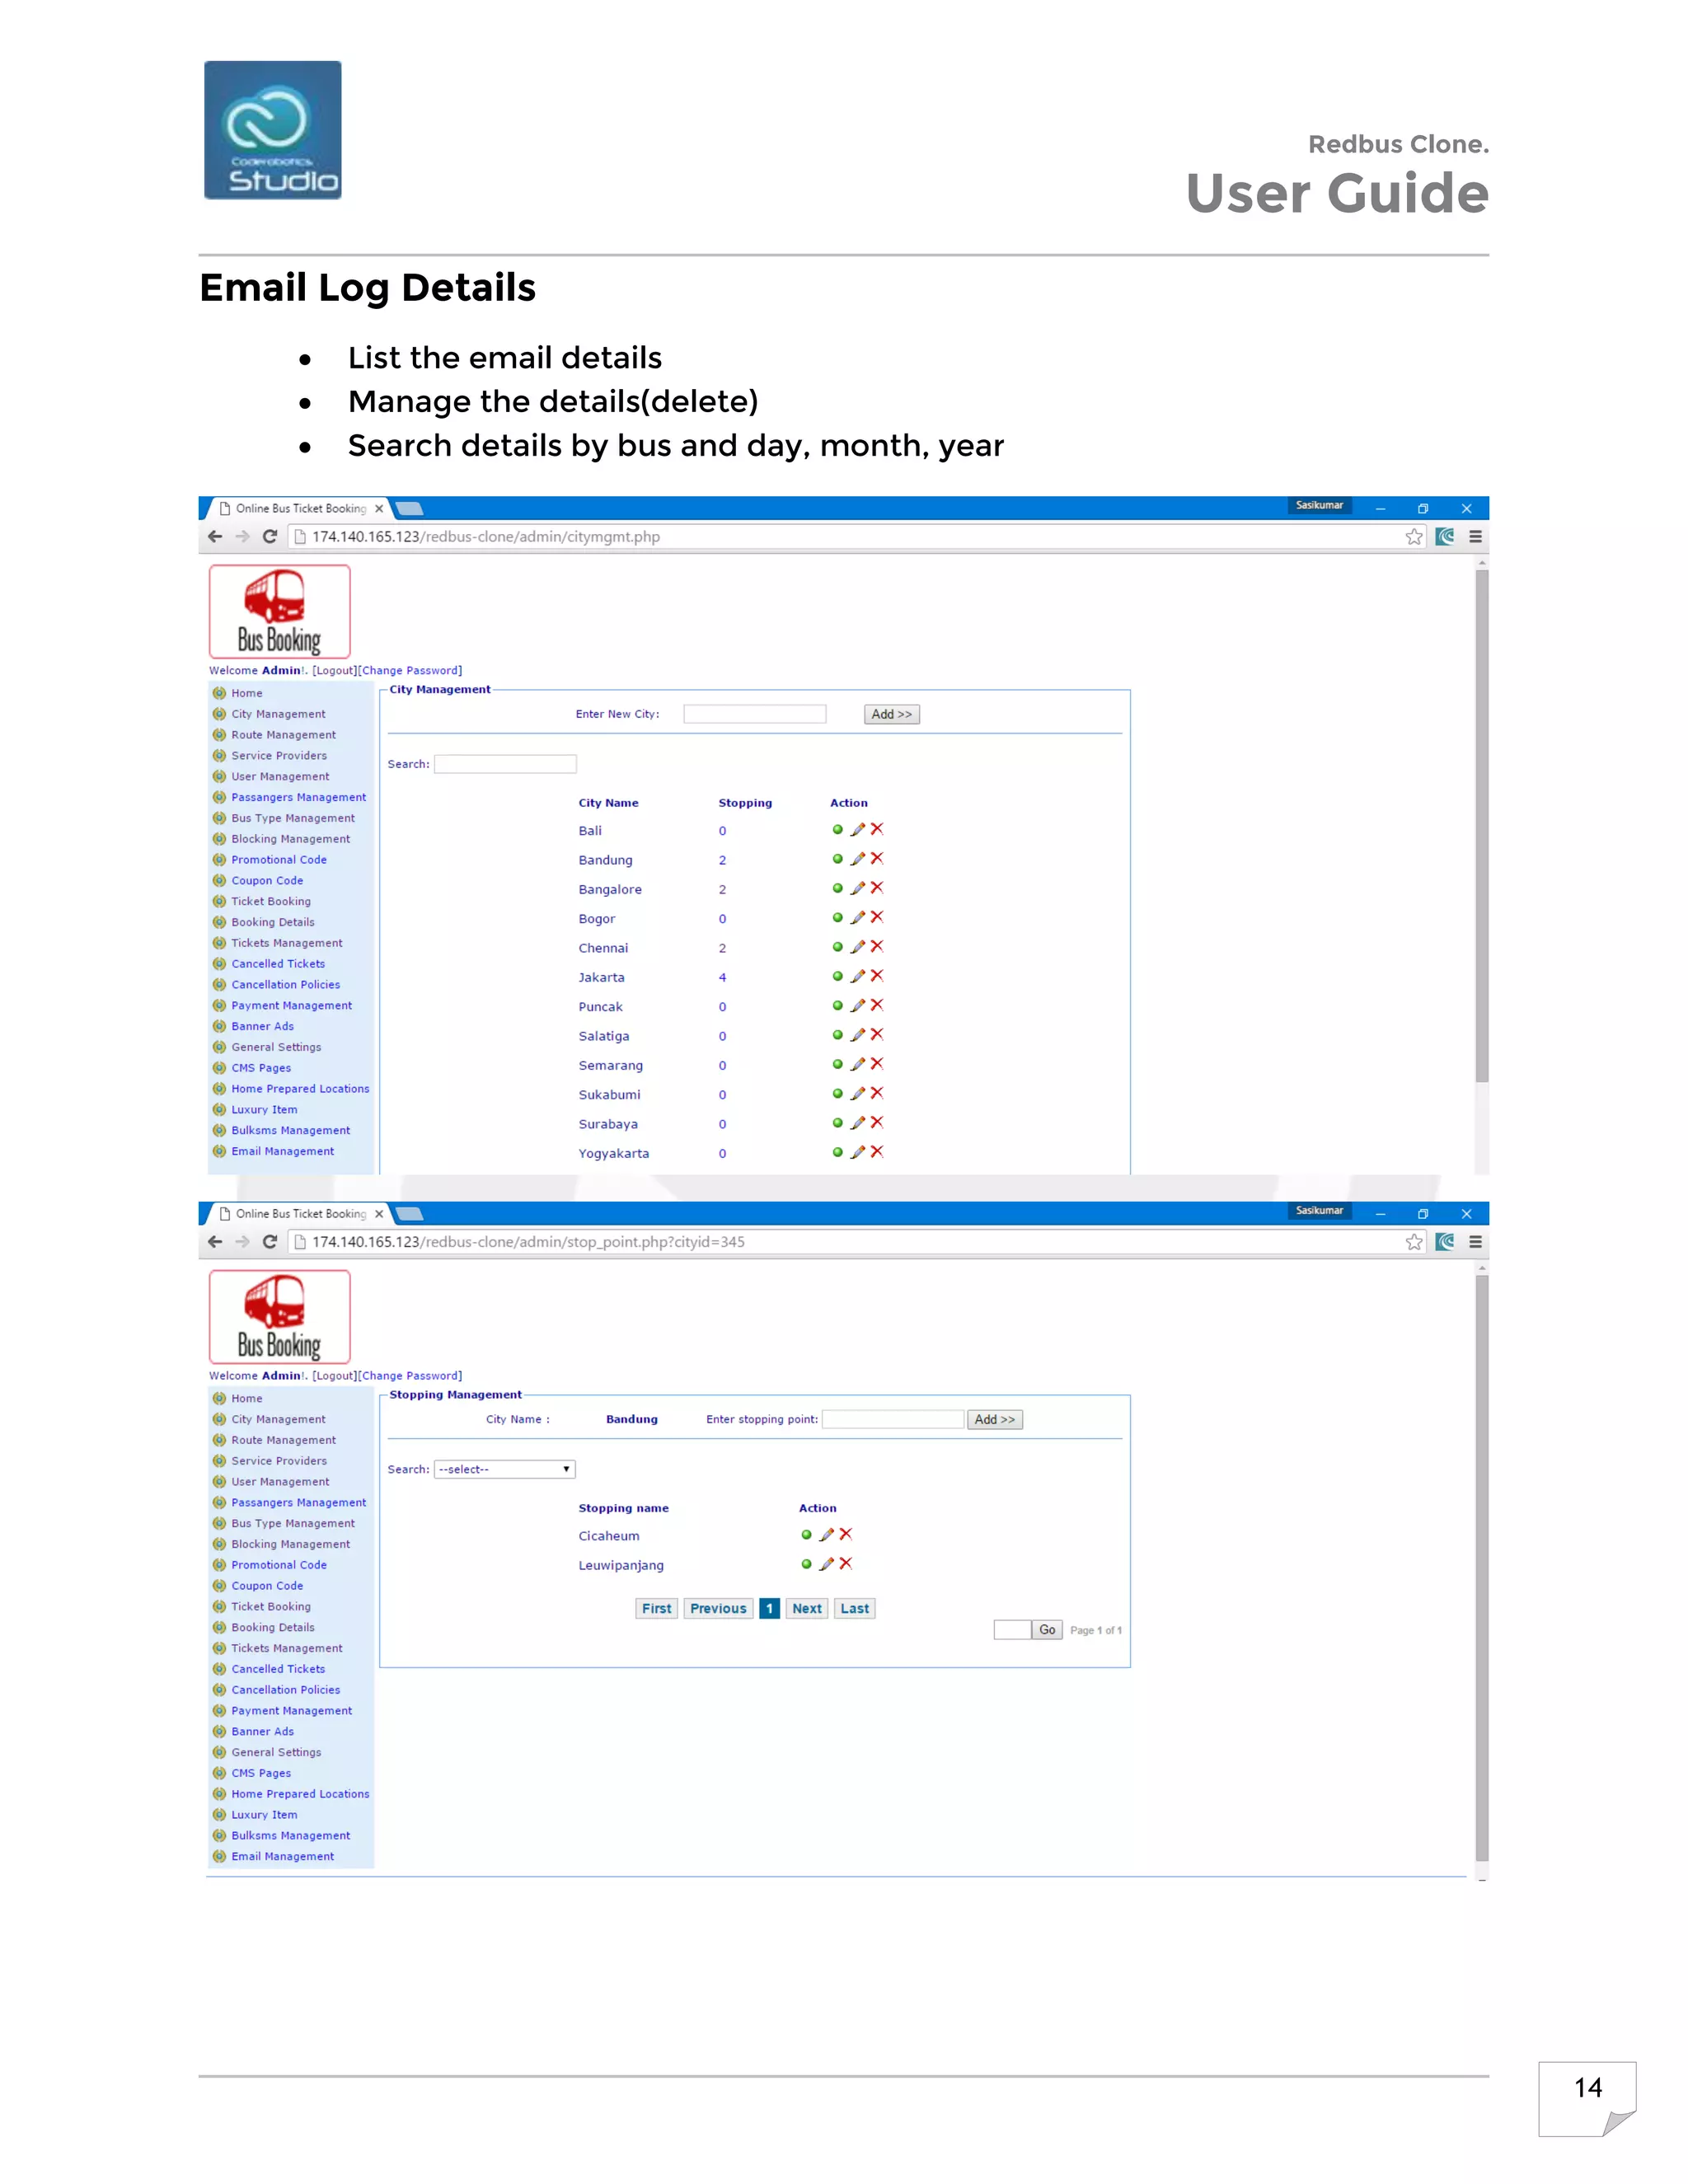Bookmark stop_point page with the star
This screenshot has width=1688, height=2184.
pos(1414,1242)
